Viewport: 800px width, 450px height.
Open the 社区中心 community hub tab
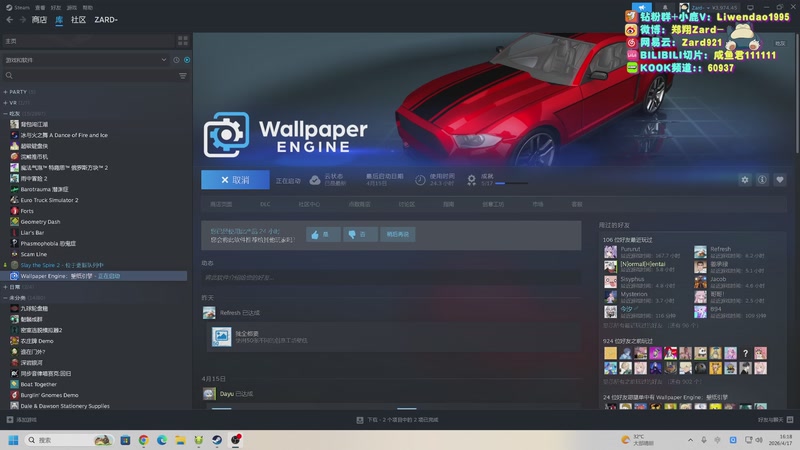tap(309, 204)
